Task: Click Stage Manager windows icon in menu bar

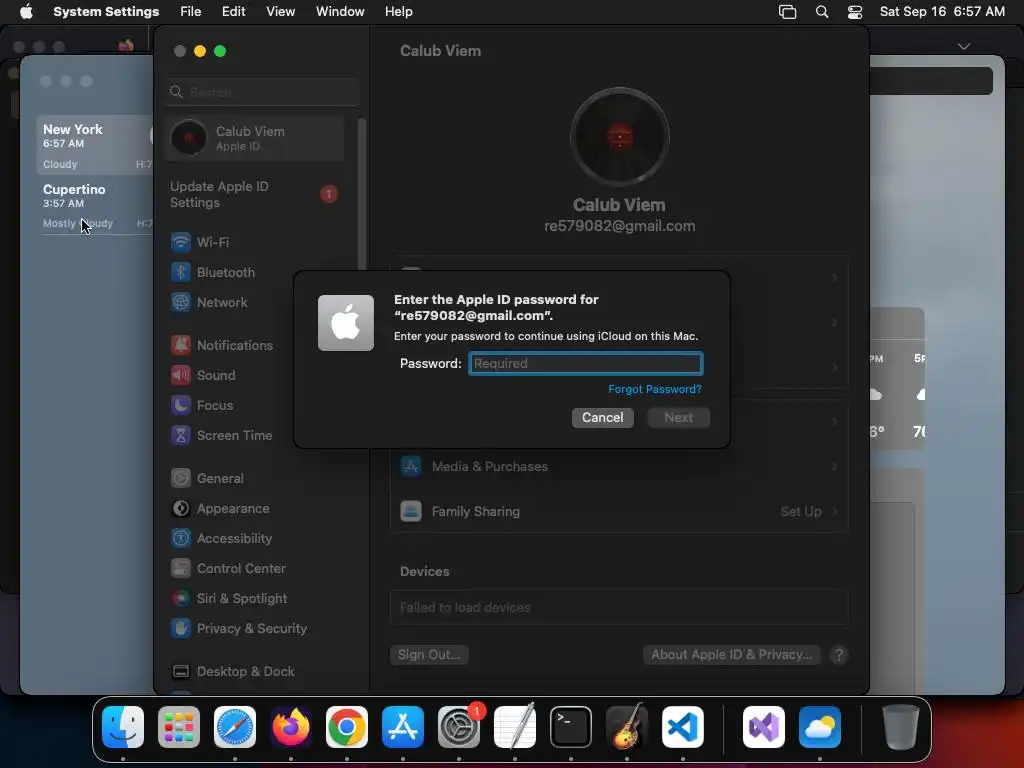Action: coord(788,12)
